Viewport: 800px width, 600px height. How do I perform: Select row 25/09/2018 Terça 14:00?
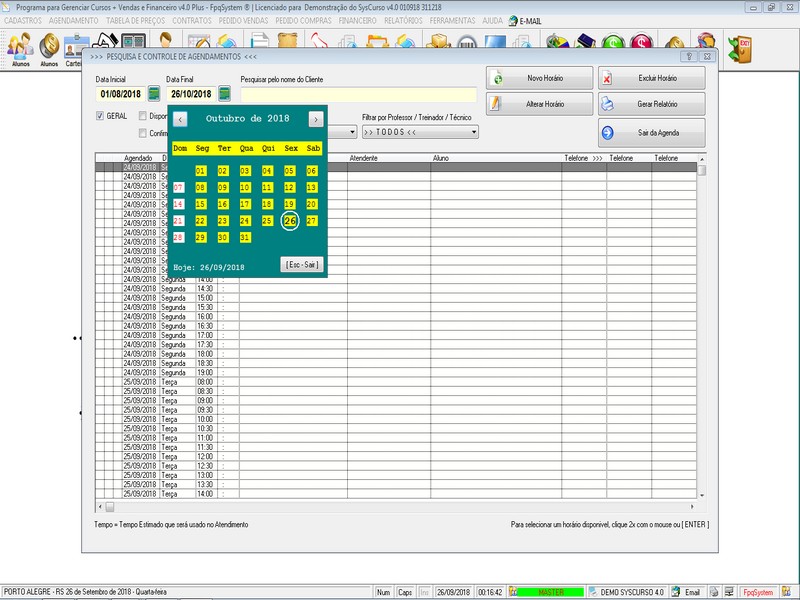click(x=395, y=494)
